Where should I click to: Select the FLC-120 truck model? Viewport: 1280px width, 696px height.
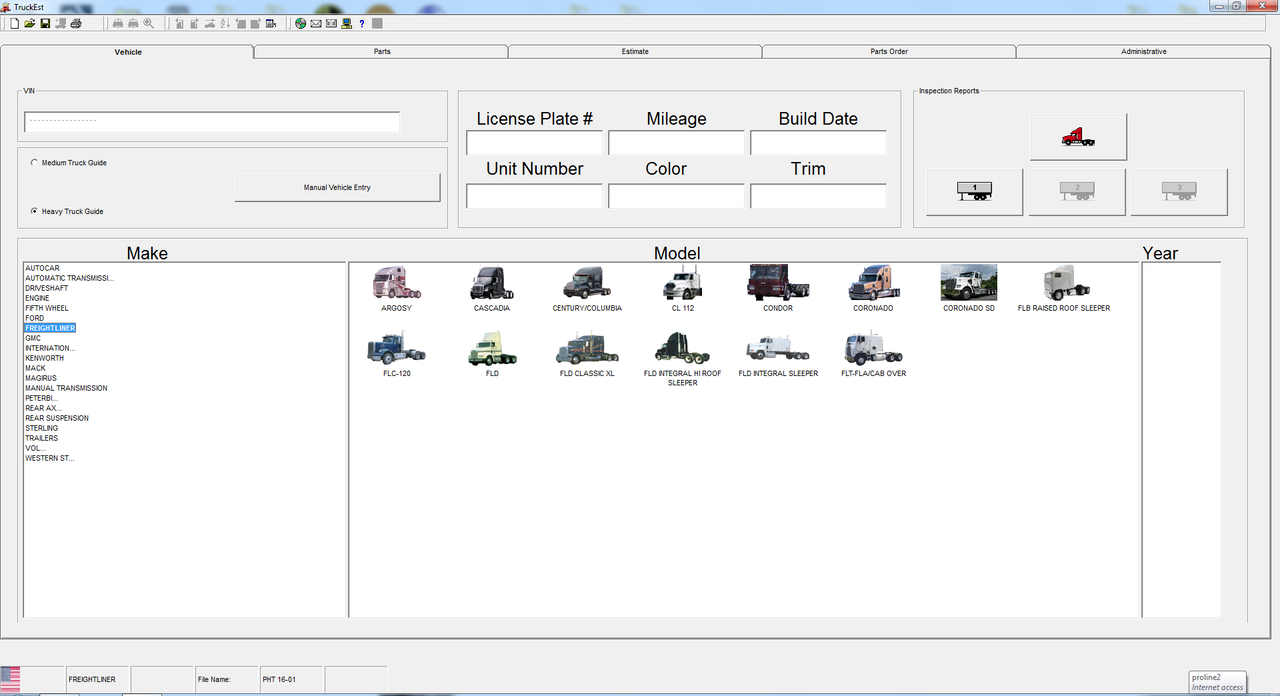[396, 355]
